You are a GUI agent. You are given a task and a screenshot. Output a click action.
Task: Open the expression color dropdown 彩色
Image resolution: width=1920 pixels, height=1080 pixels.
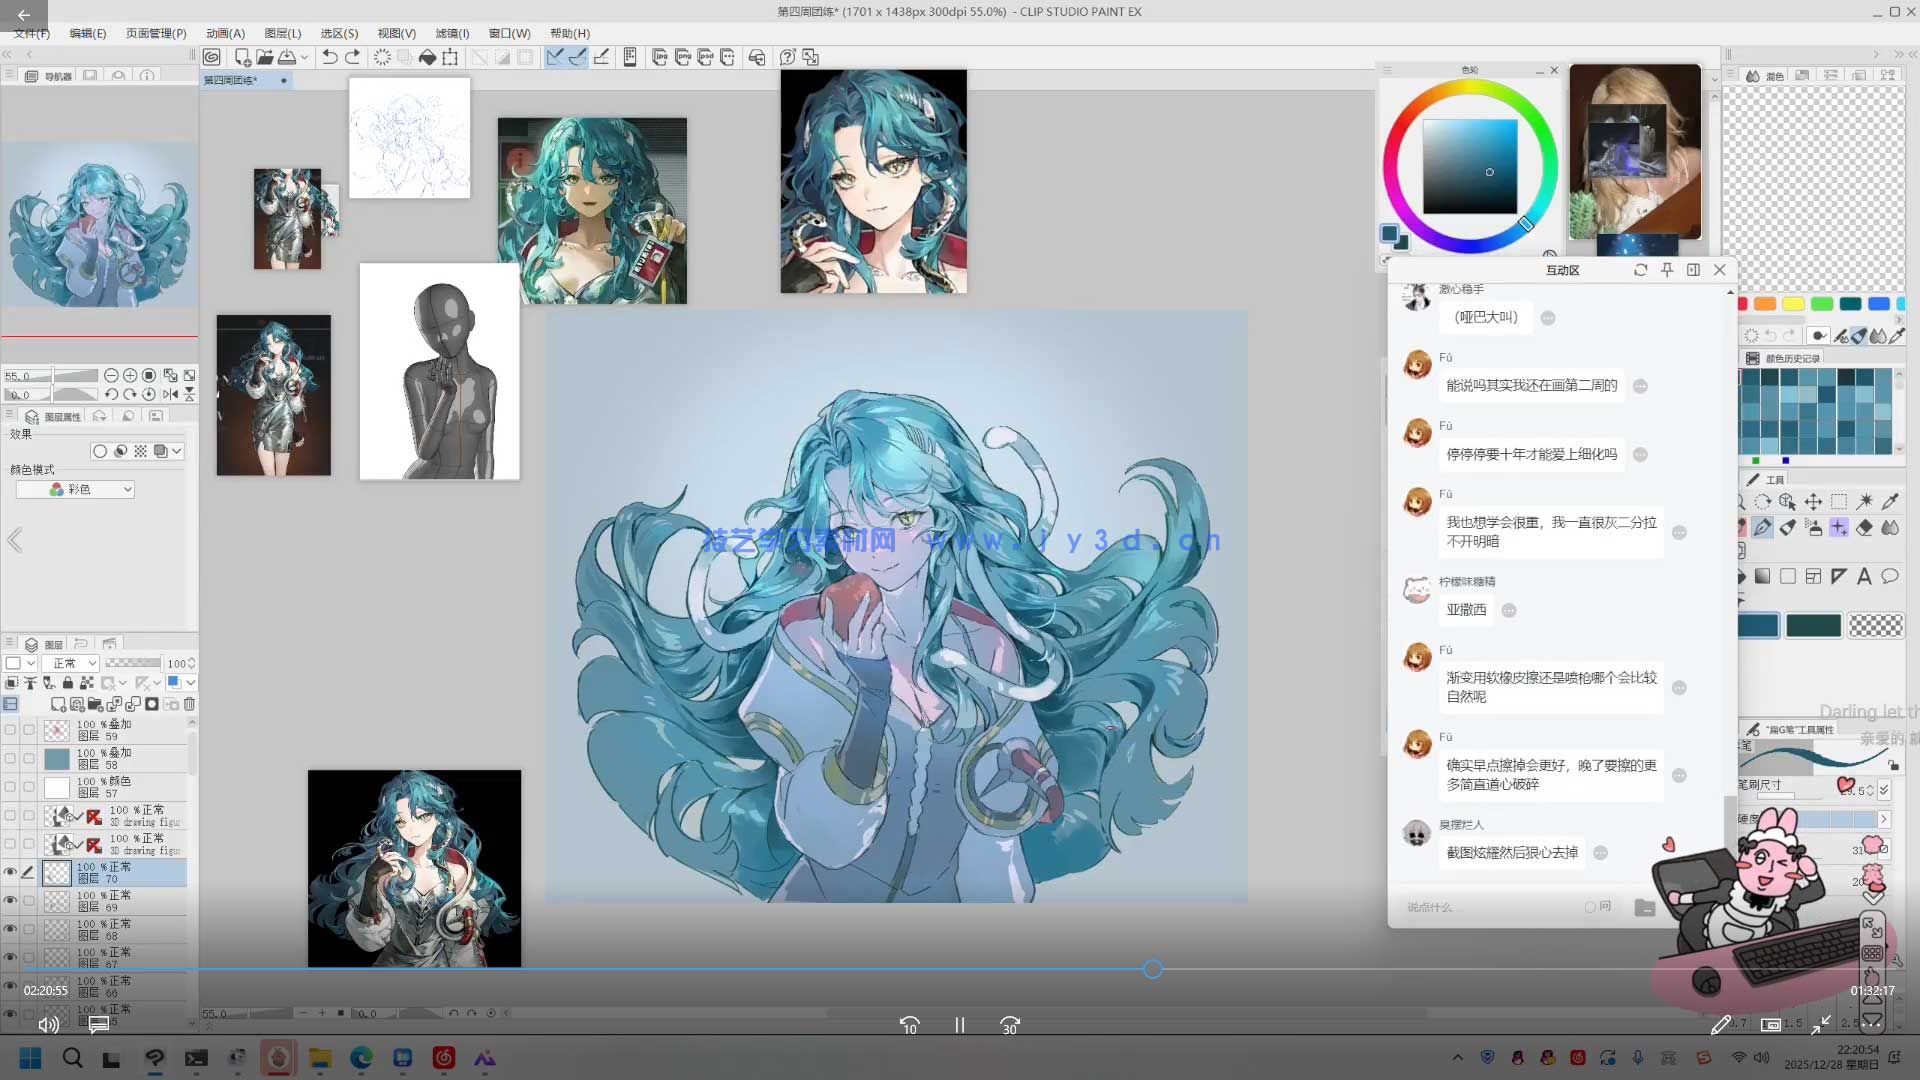tap(75, 489)
